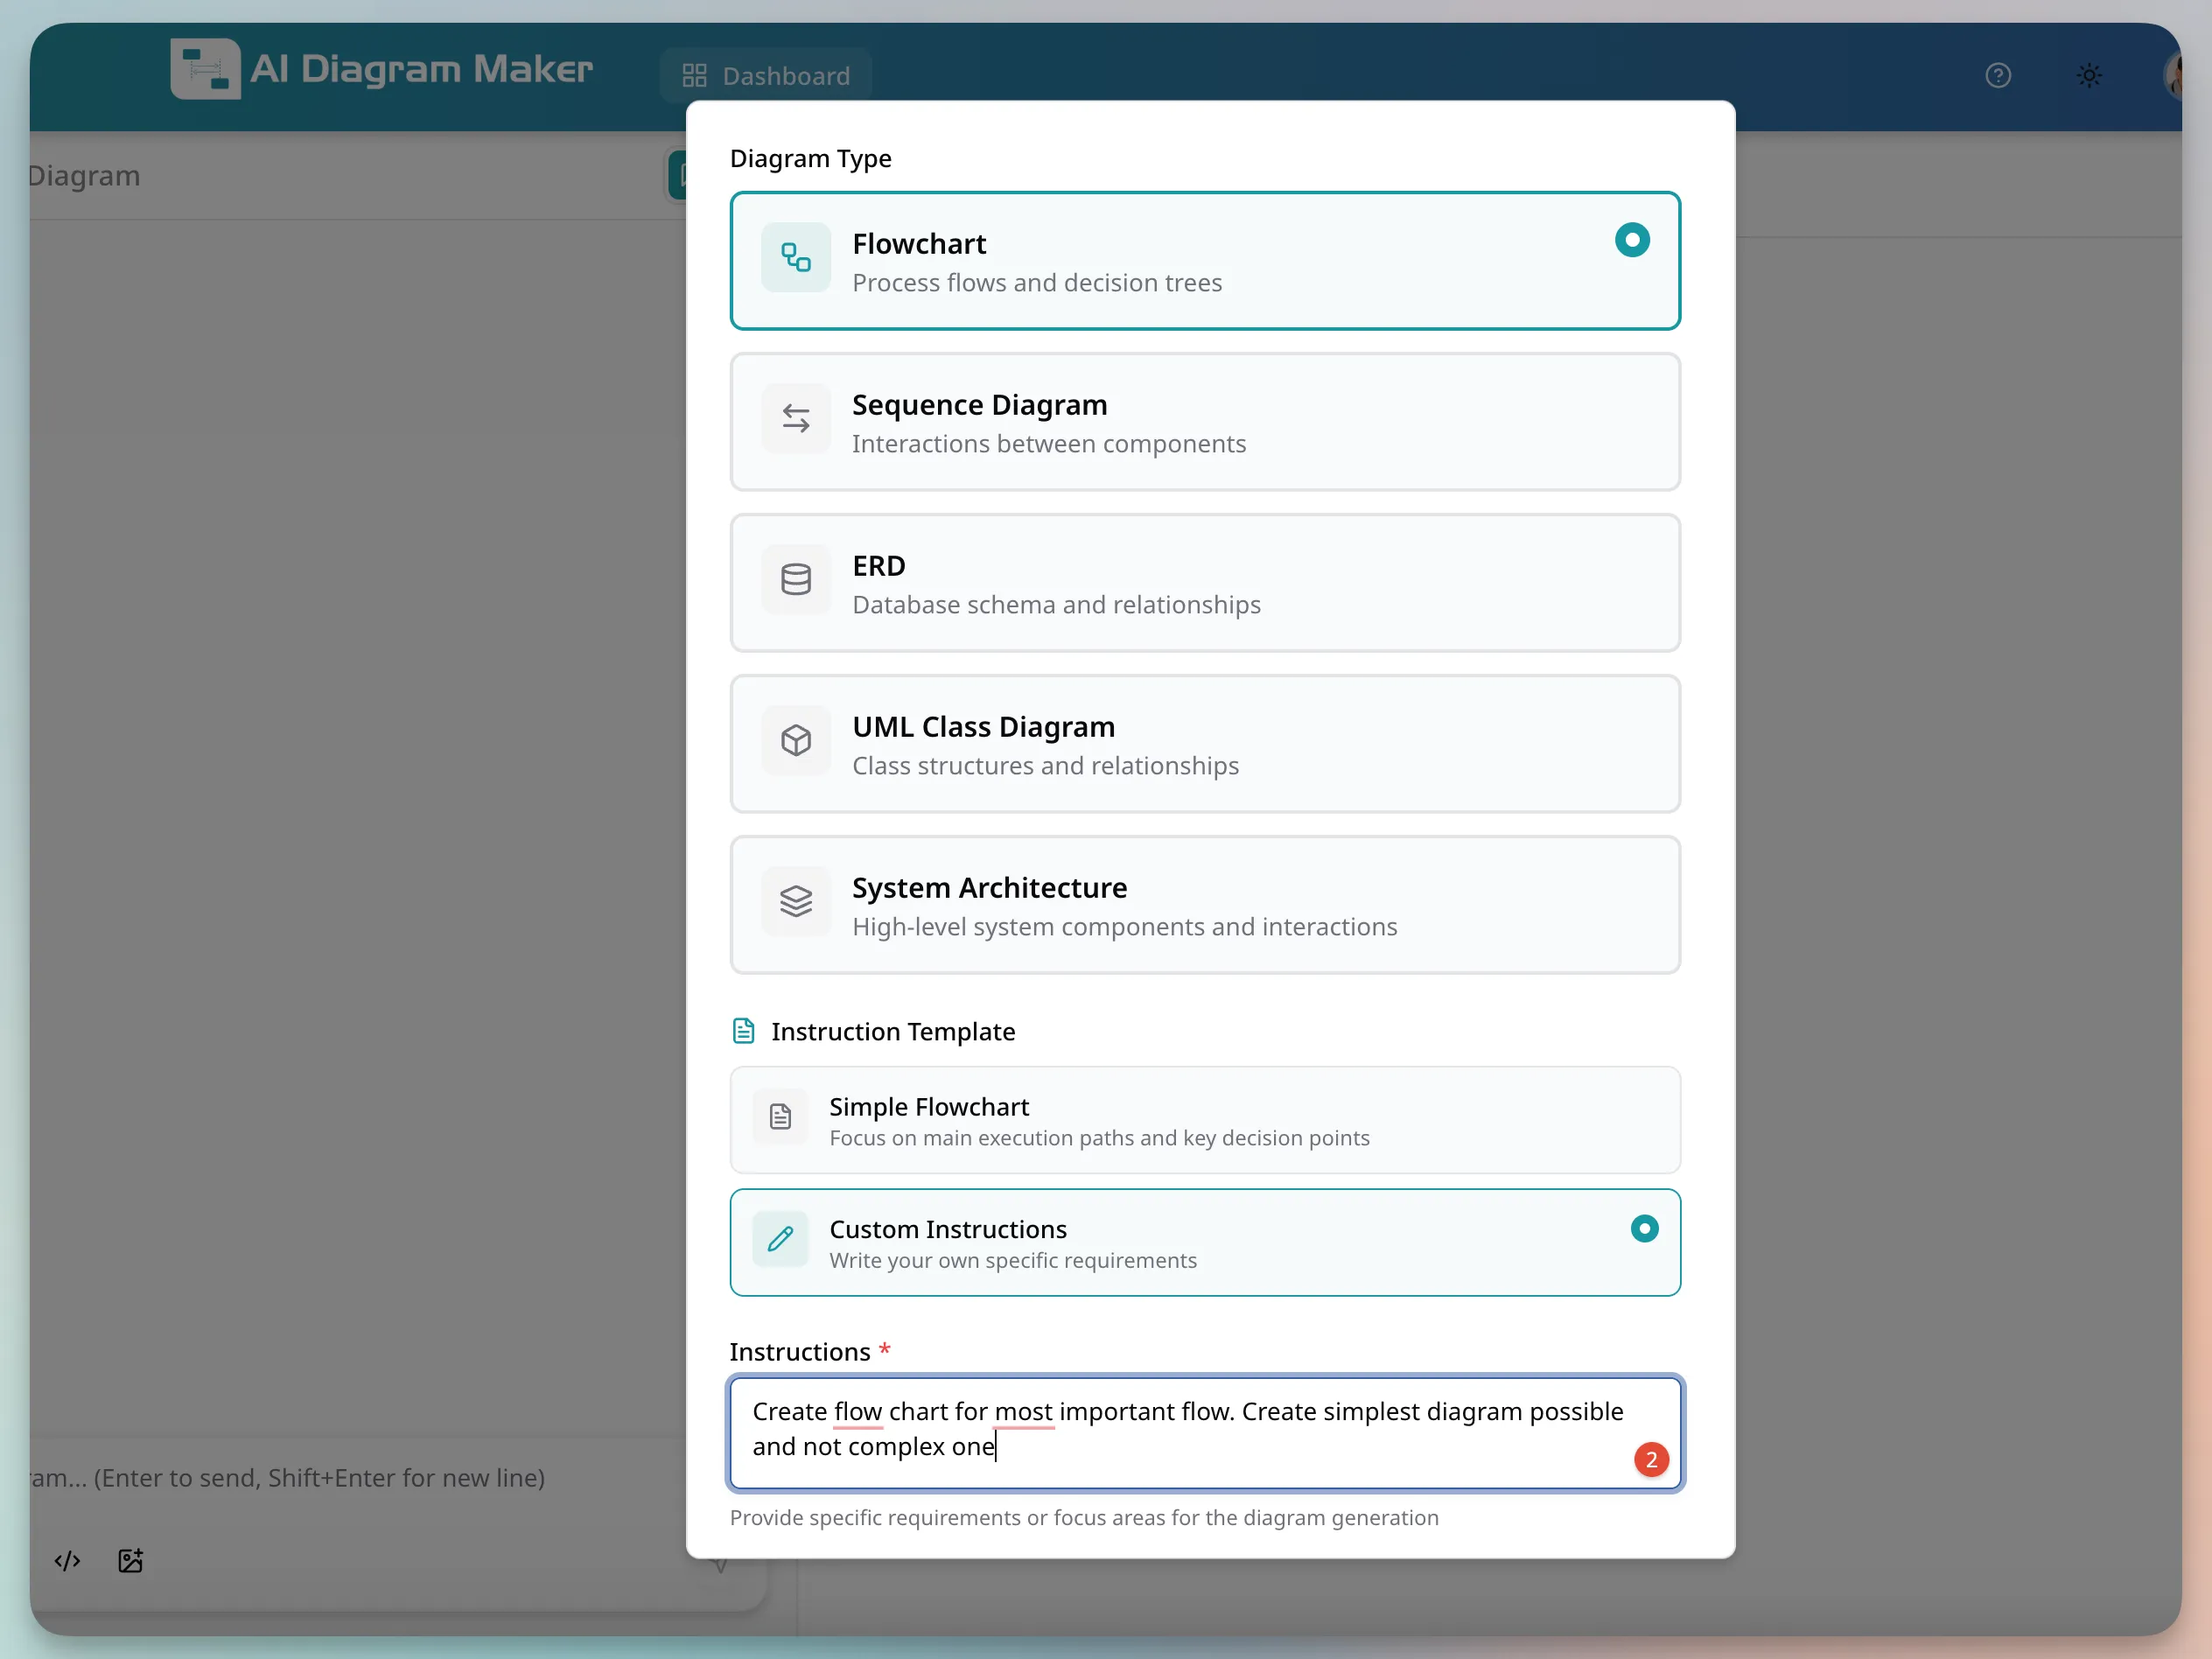Click the ERD database icon
2212x1659 pixels.
tap(795, 579)
